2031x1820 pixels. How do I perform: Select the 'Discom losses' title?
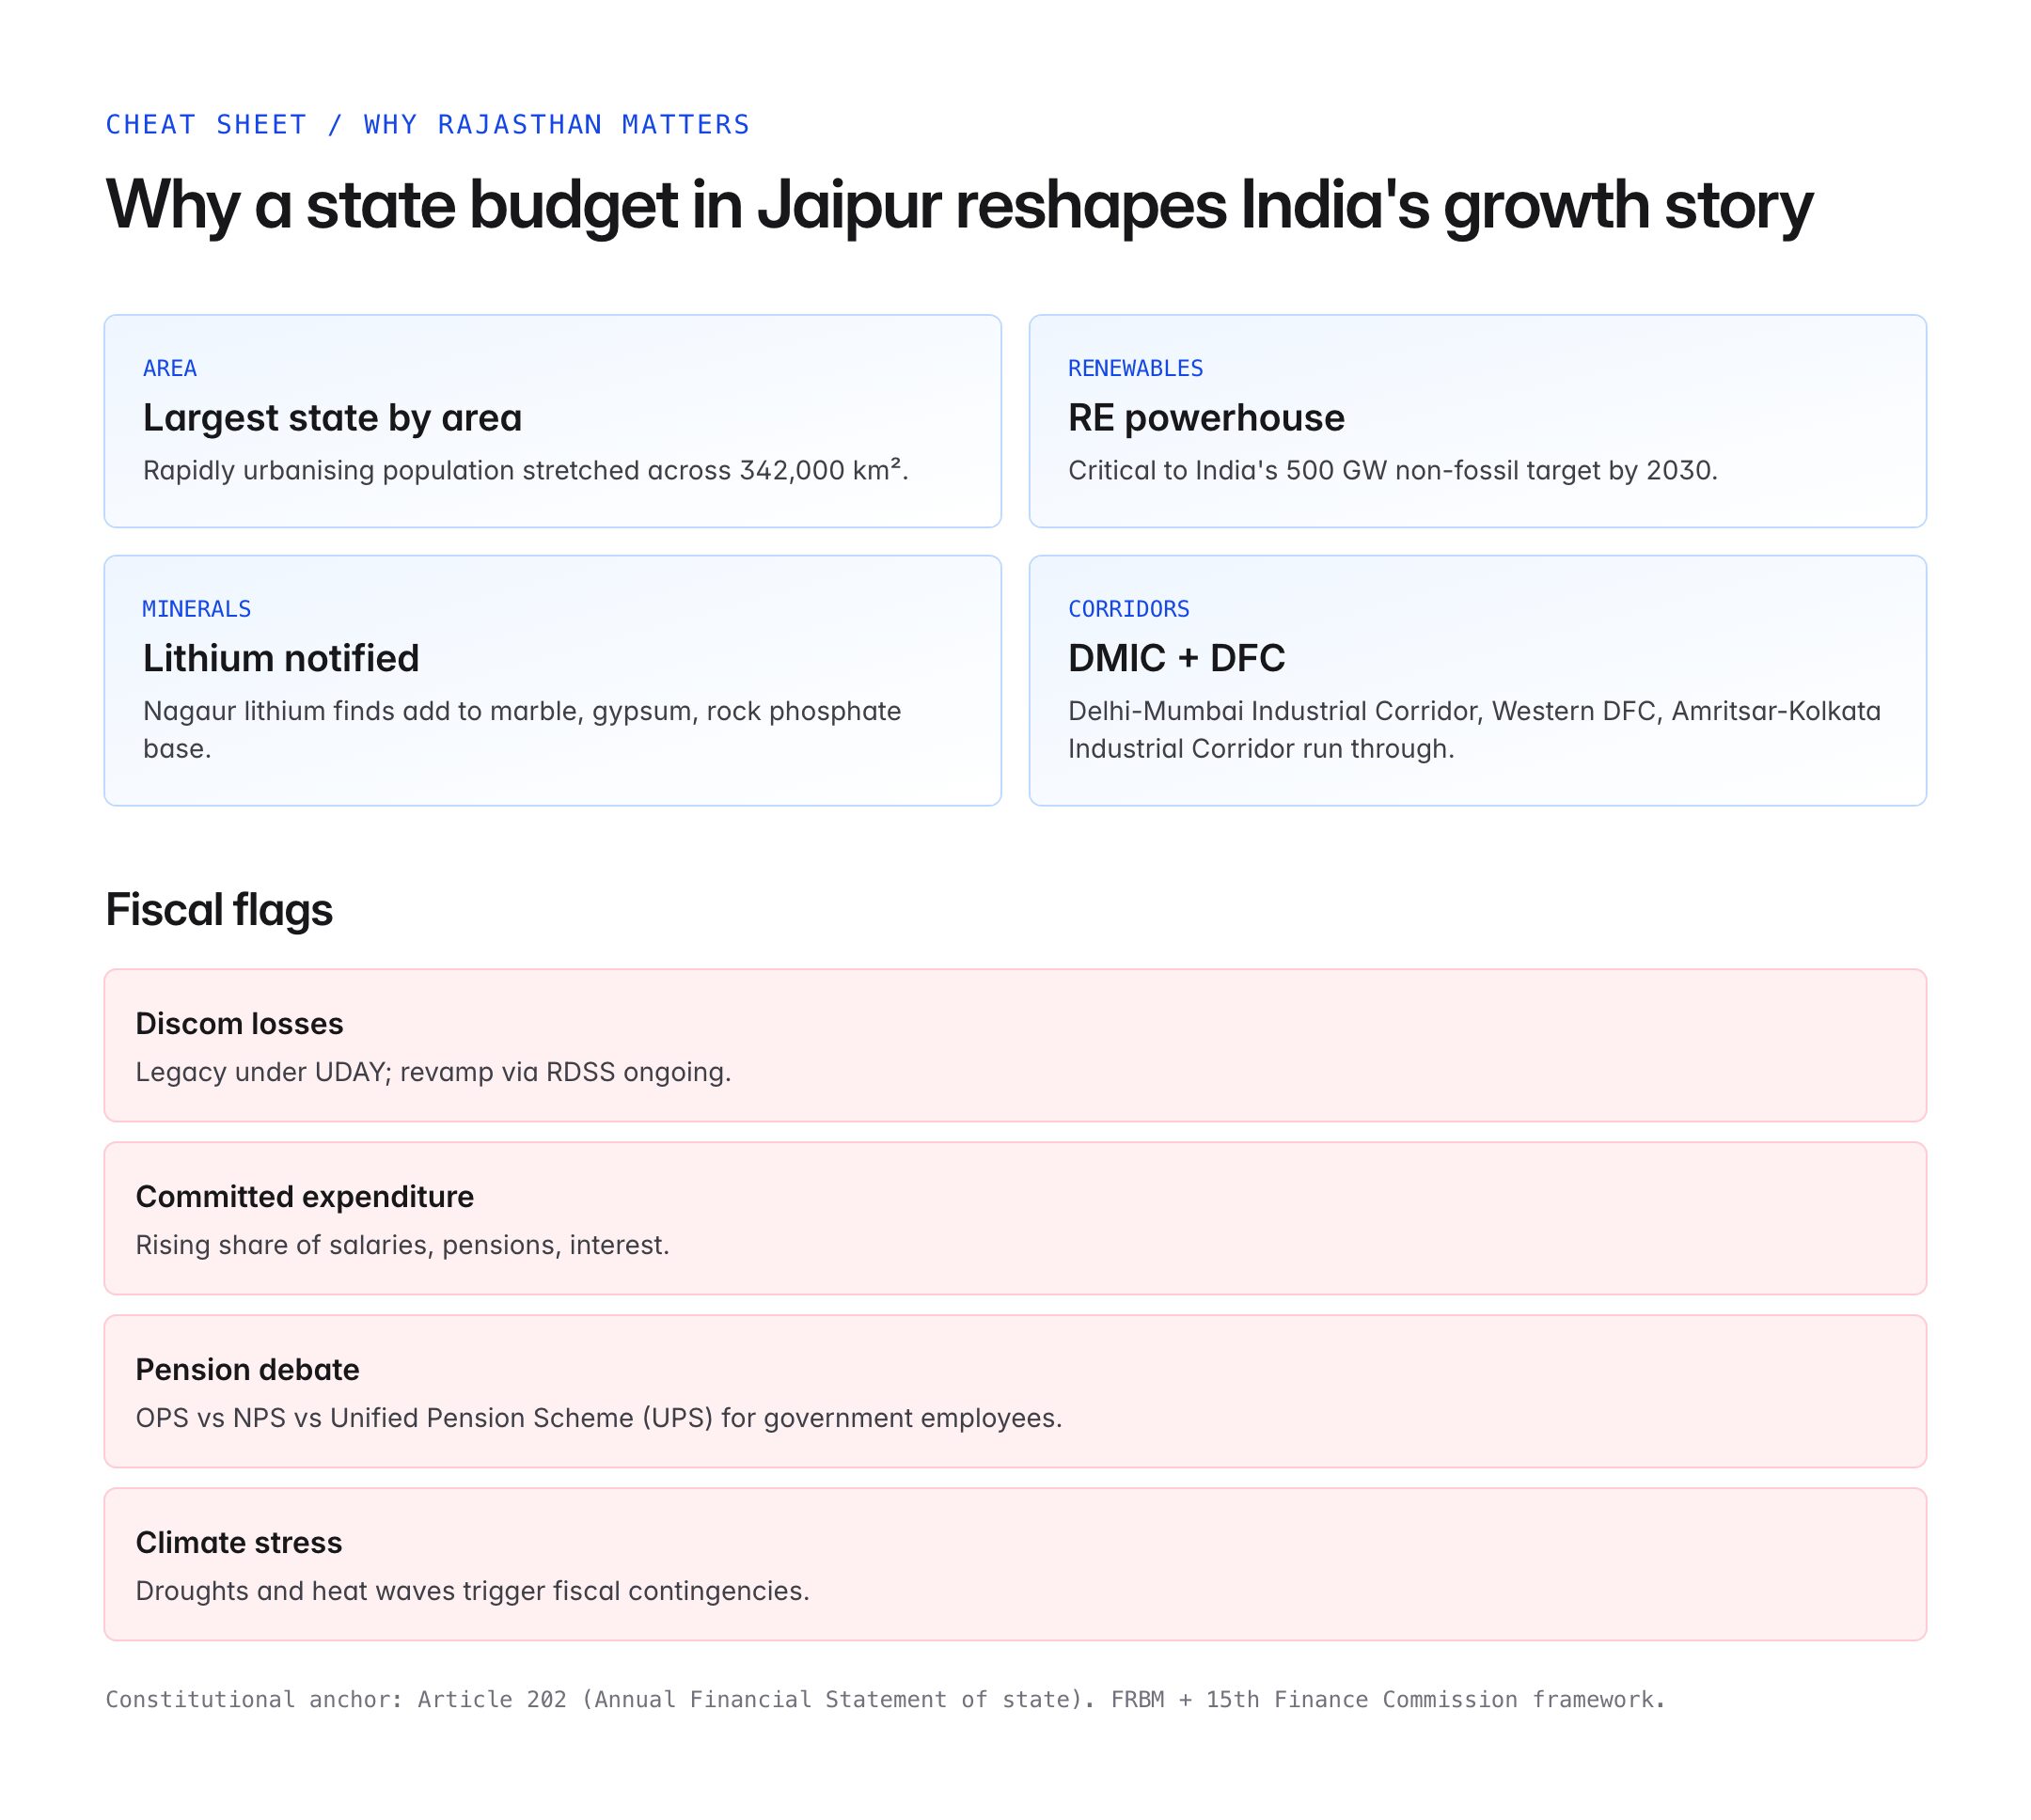click(x=239, y=1024)
